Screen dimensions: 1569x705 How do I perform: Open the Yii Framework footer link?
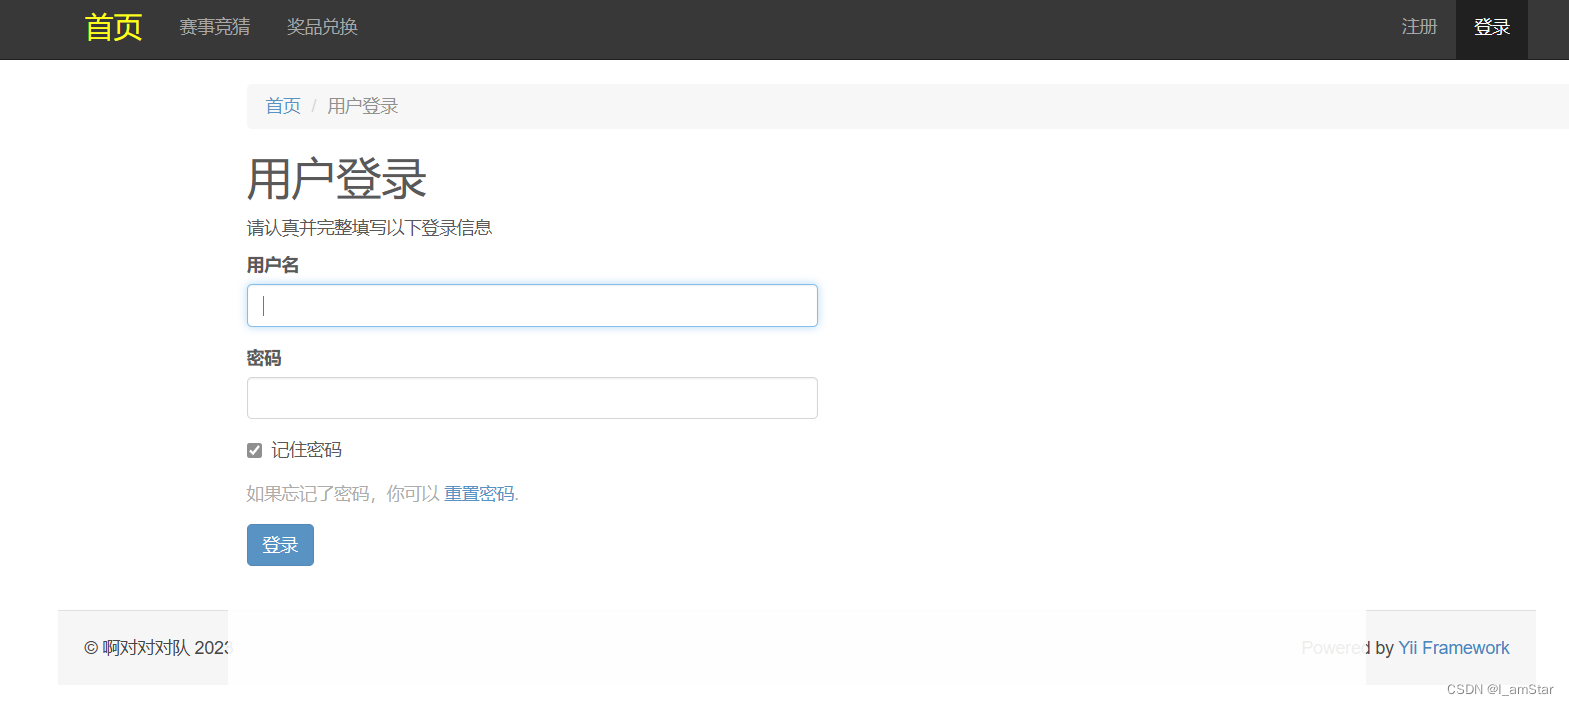click(x=1454, y=648)
